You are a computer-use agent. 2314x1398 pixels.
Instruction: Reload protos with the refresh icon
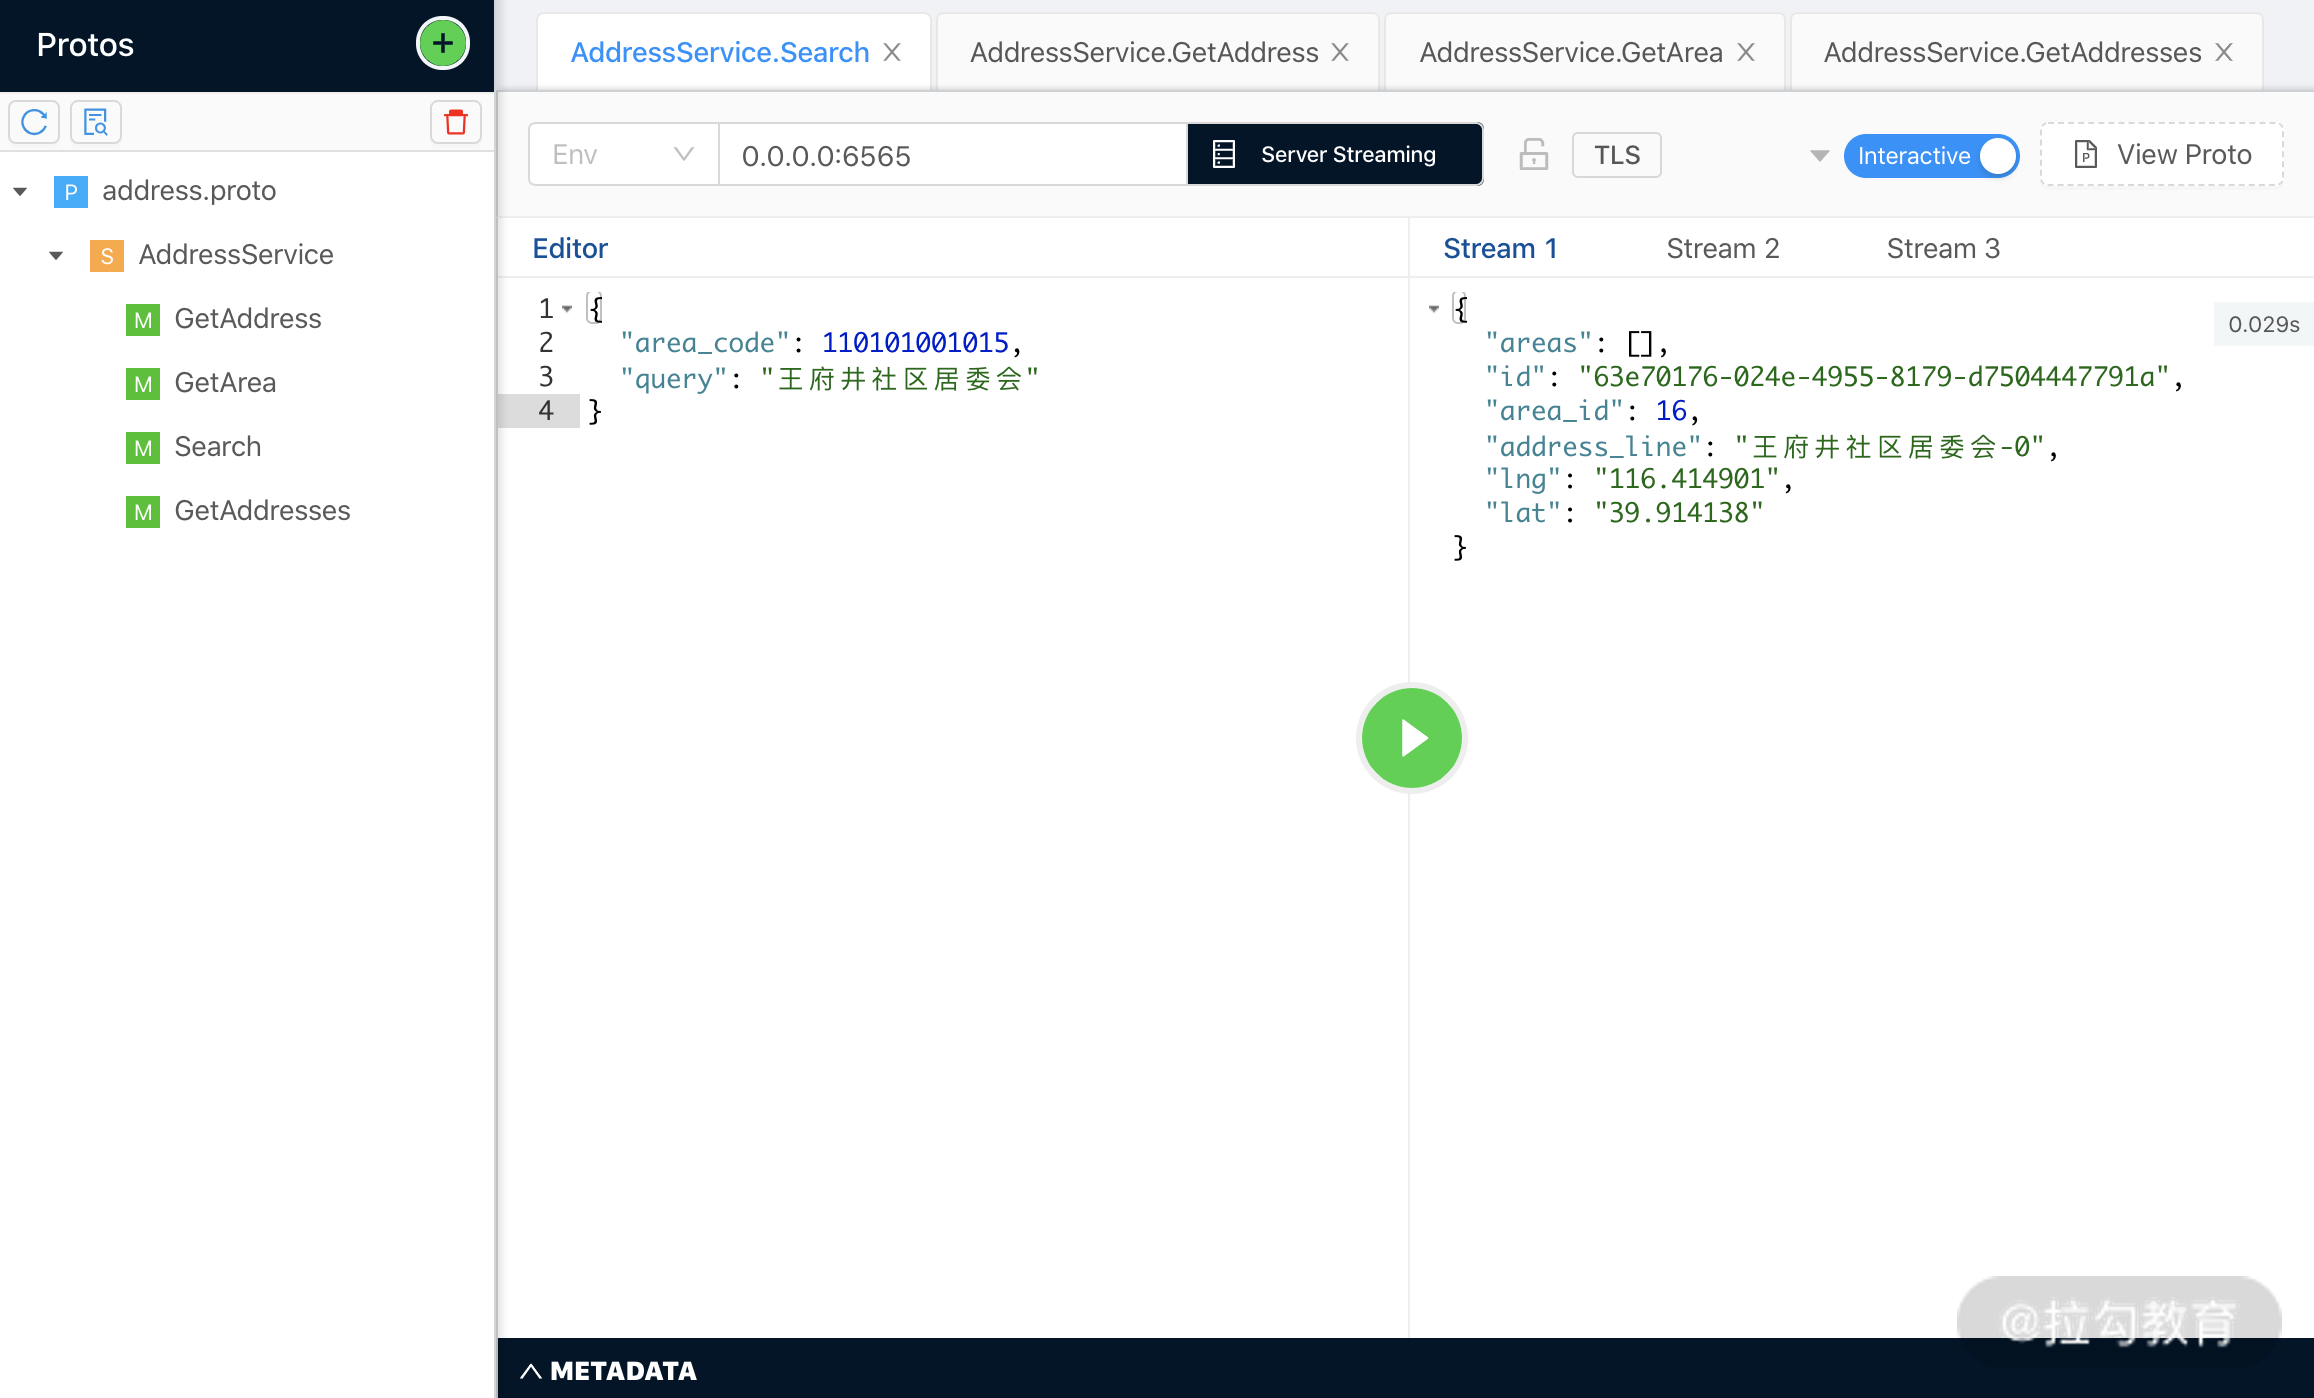tap(34, 122)
